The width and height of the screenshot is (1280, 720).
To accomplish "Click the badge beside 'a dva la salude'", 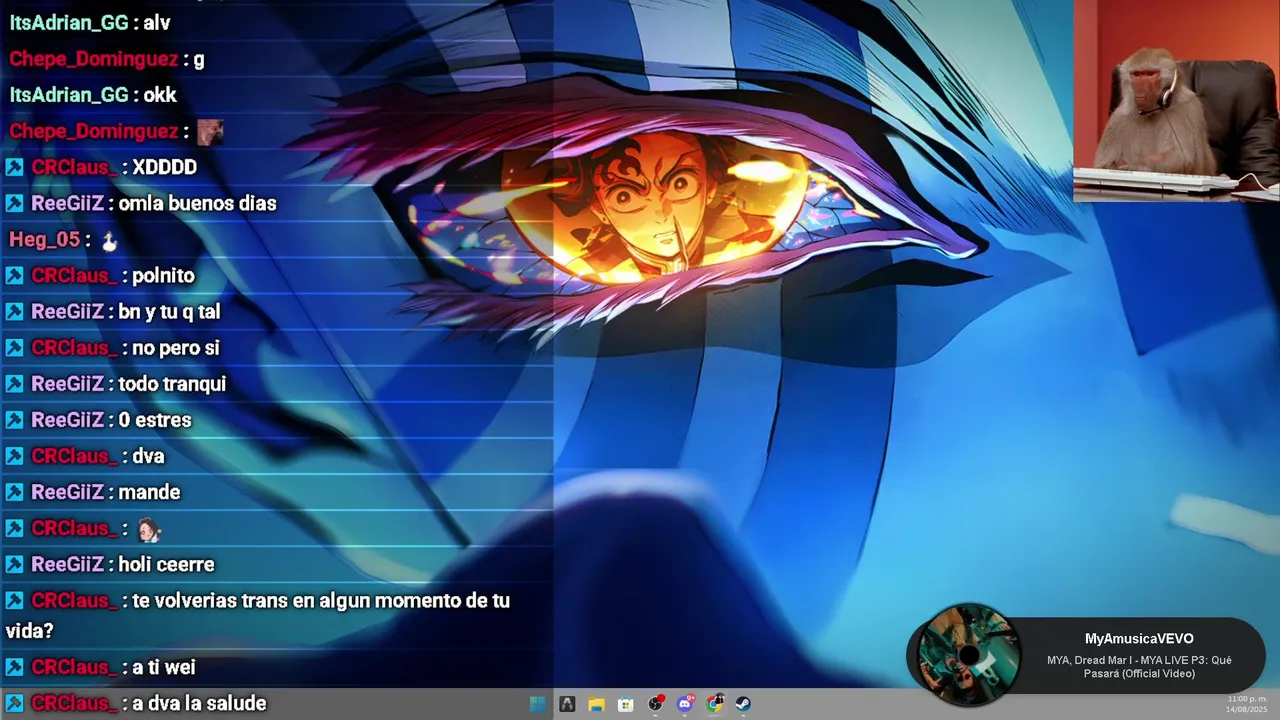I will 14,703.
